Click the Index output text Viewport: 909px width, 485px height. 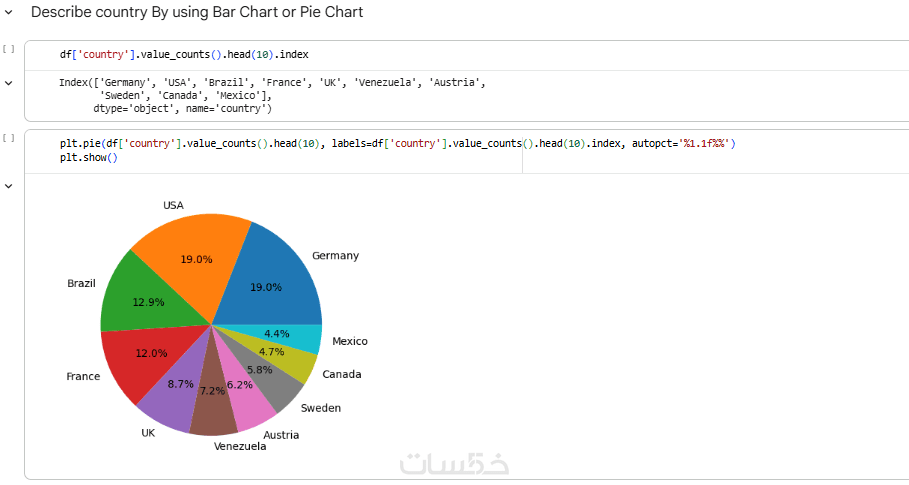coord(270,95)
